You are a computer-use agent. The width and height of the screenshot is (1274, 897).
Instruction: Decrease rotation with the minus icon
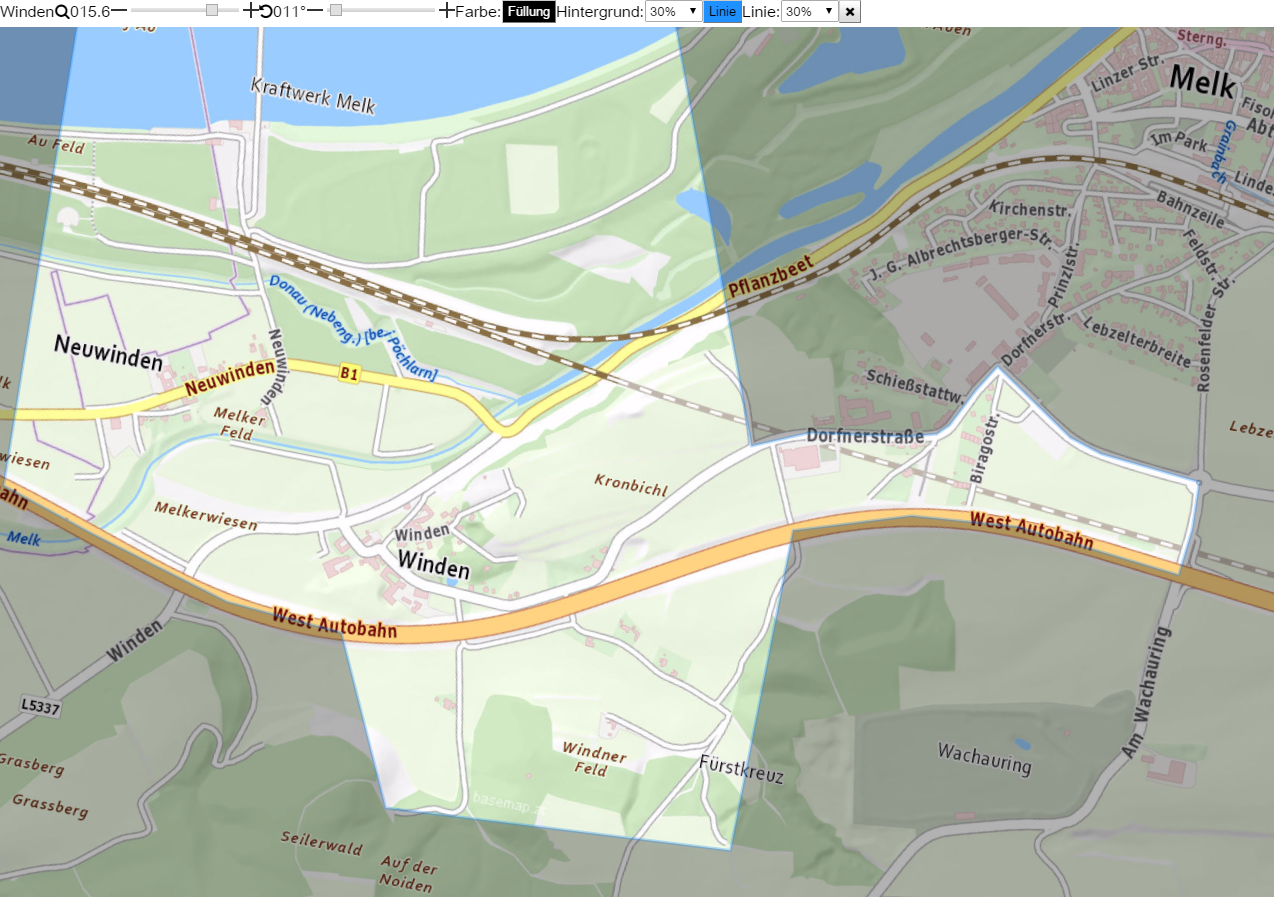pos(315,10)
